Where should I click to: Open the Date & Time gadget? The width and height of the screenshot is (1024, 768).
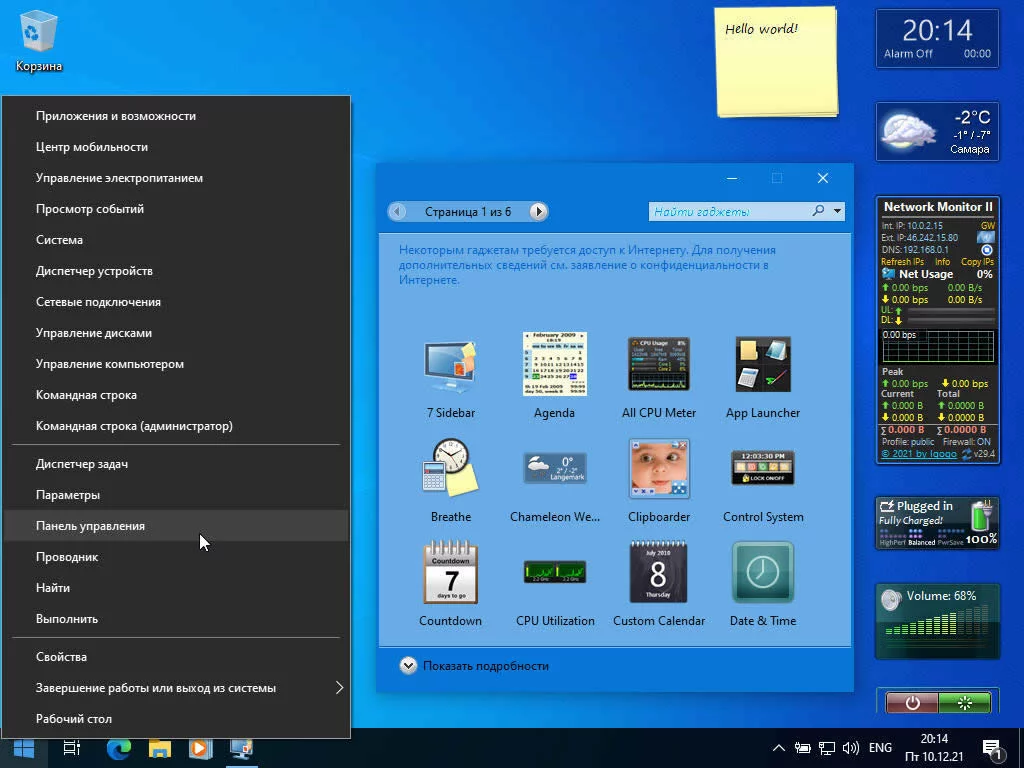tap(763, 573)
